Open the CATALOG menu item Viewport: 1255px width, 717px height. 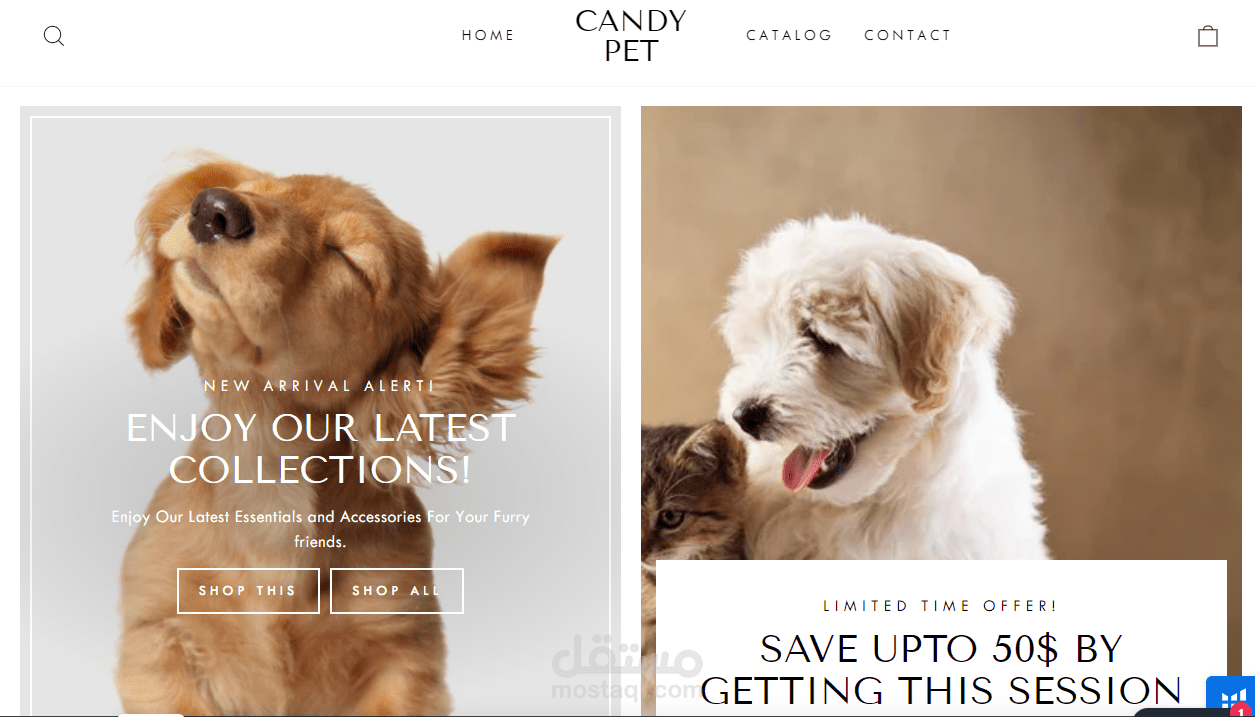click(789, 35)
